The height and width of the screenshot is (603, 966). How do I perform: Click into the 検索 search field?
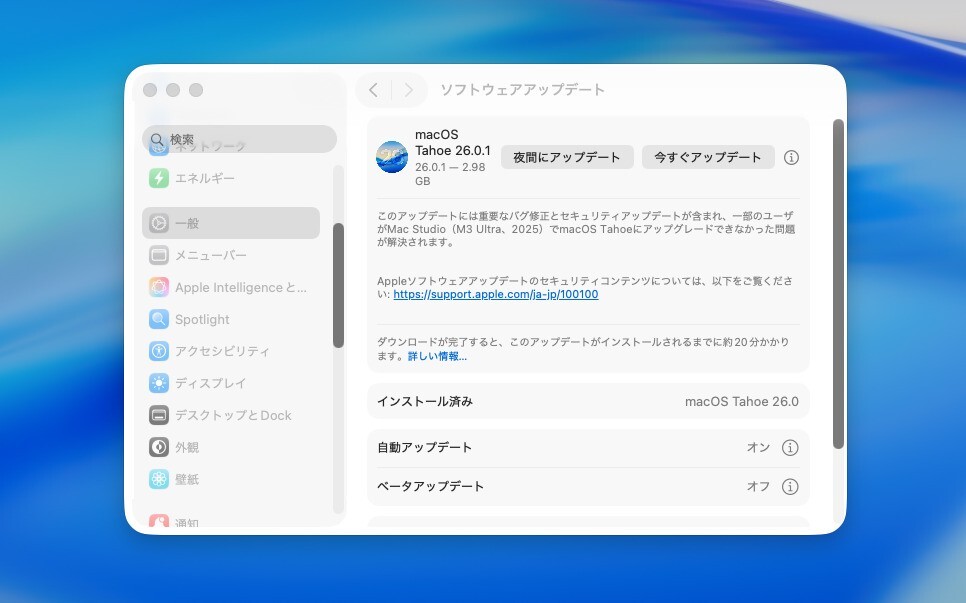click(239, 139)
